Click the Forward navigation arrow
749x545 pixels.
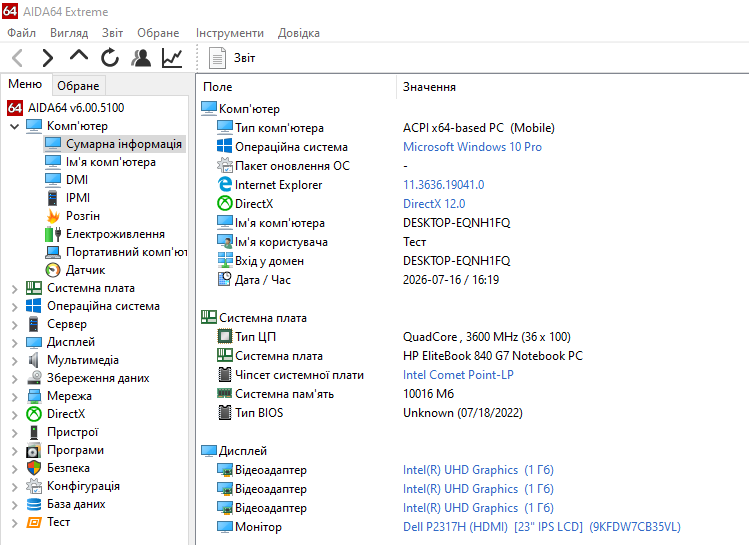point(47,58)
